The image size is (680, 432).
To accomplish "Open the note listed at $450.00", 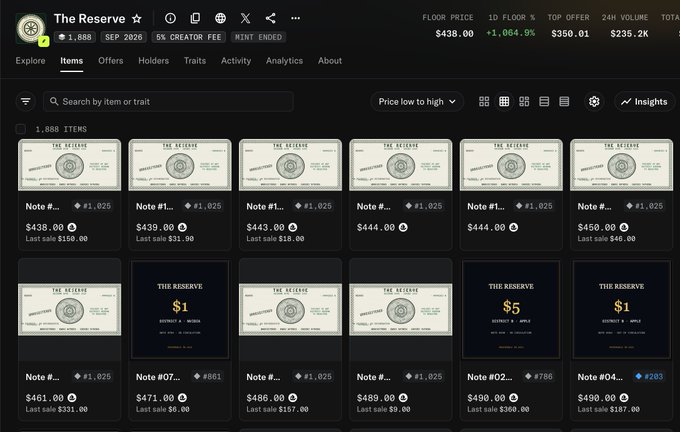I will tap(621, 194).
